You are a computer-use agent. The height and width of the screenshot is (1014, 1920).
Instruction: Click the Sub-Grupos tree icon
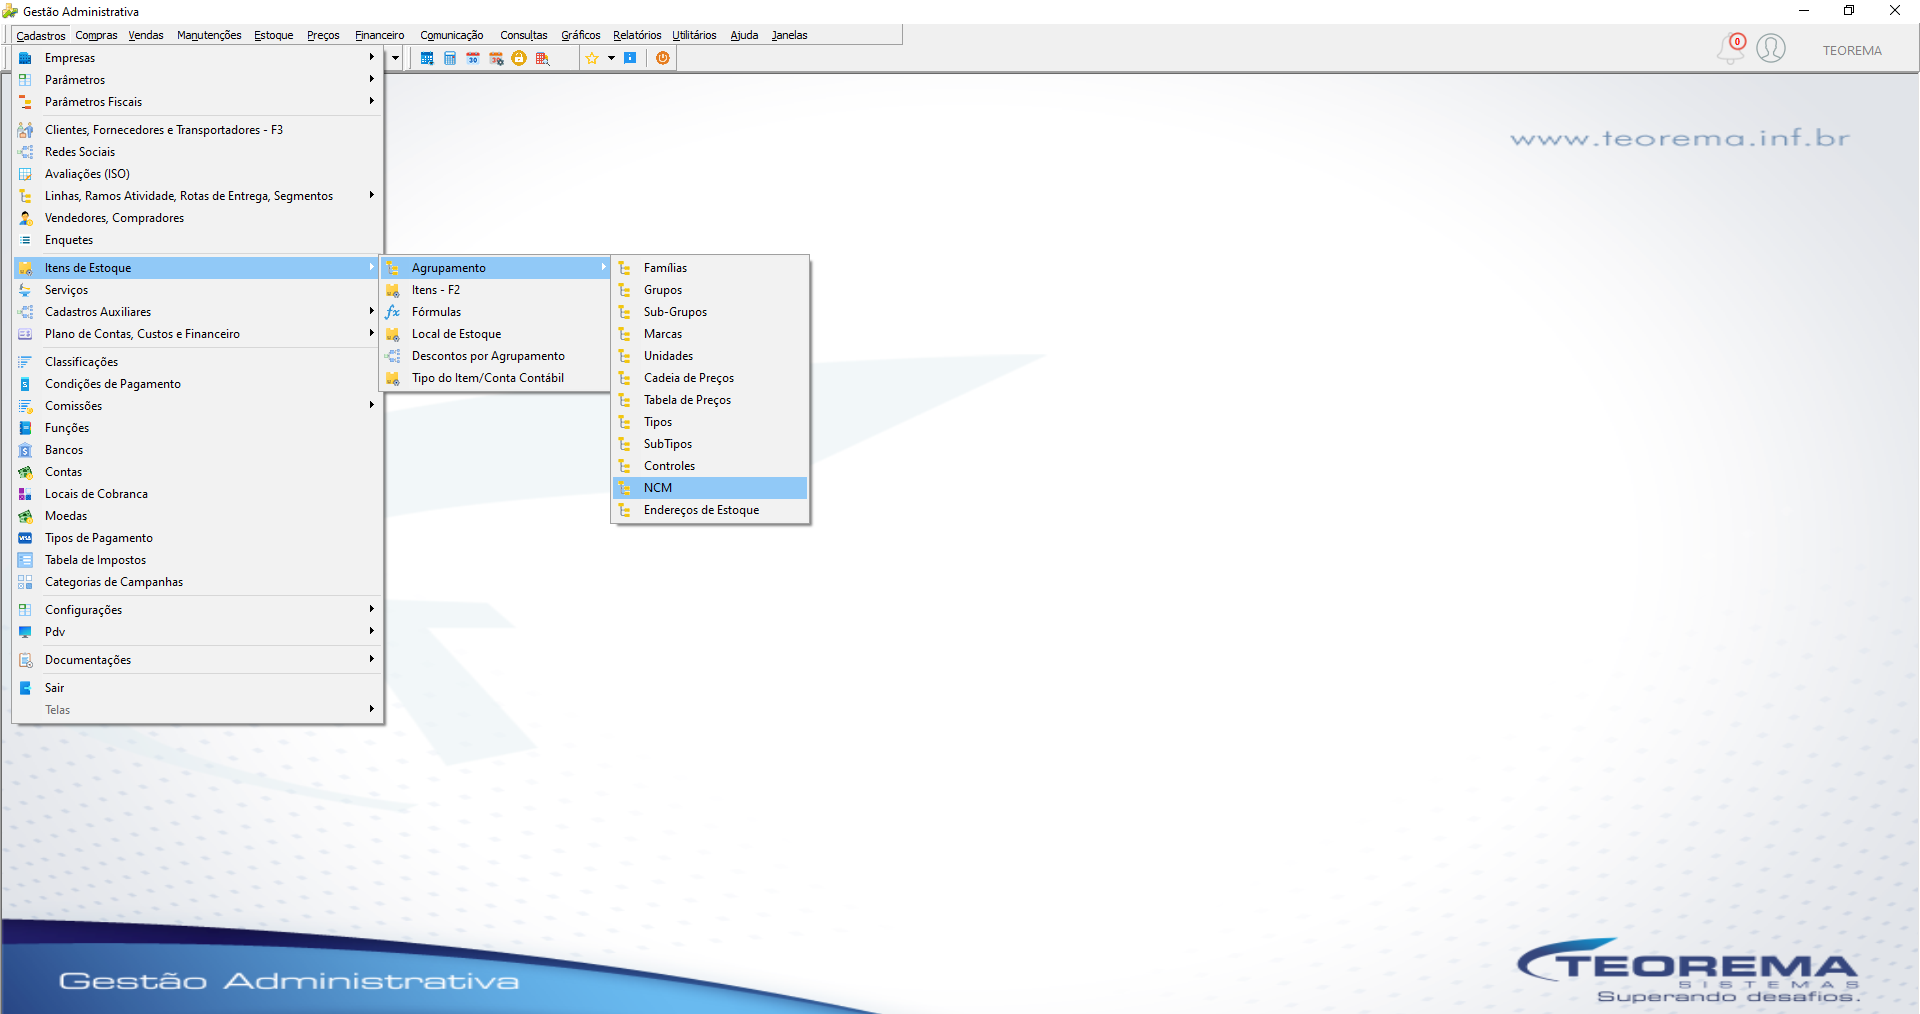point(624,312)
